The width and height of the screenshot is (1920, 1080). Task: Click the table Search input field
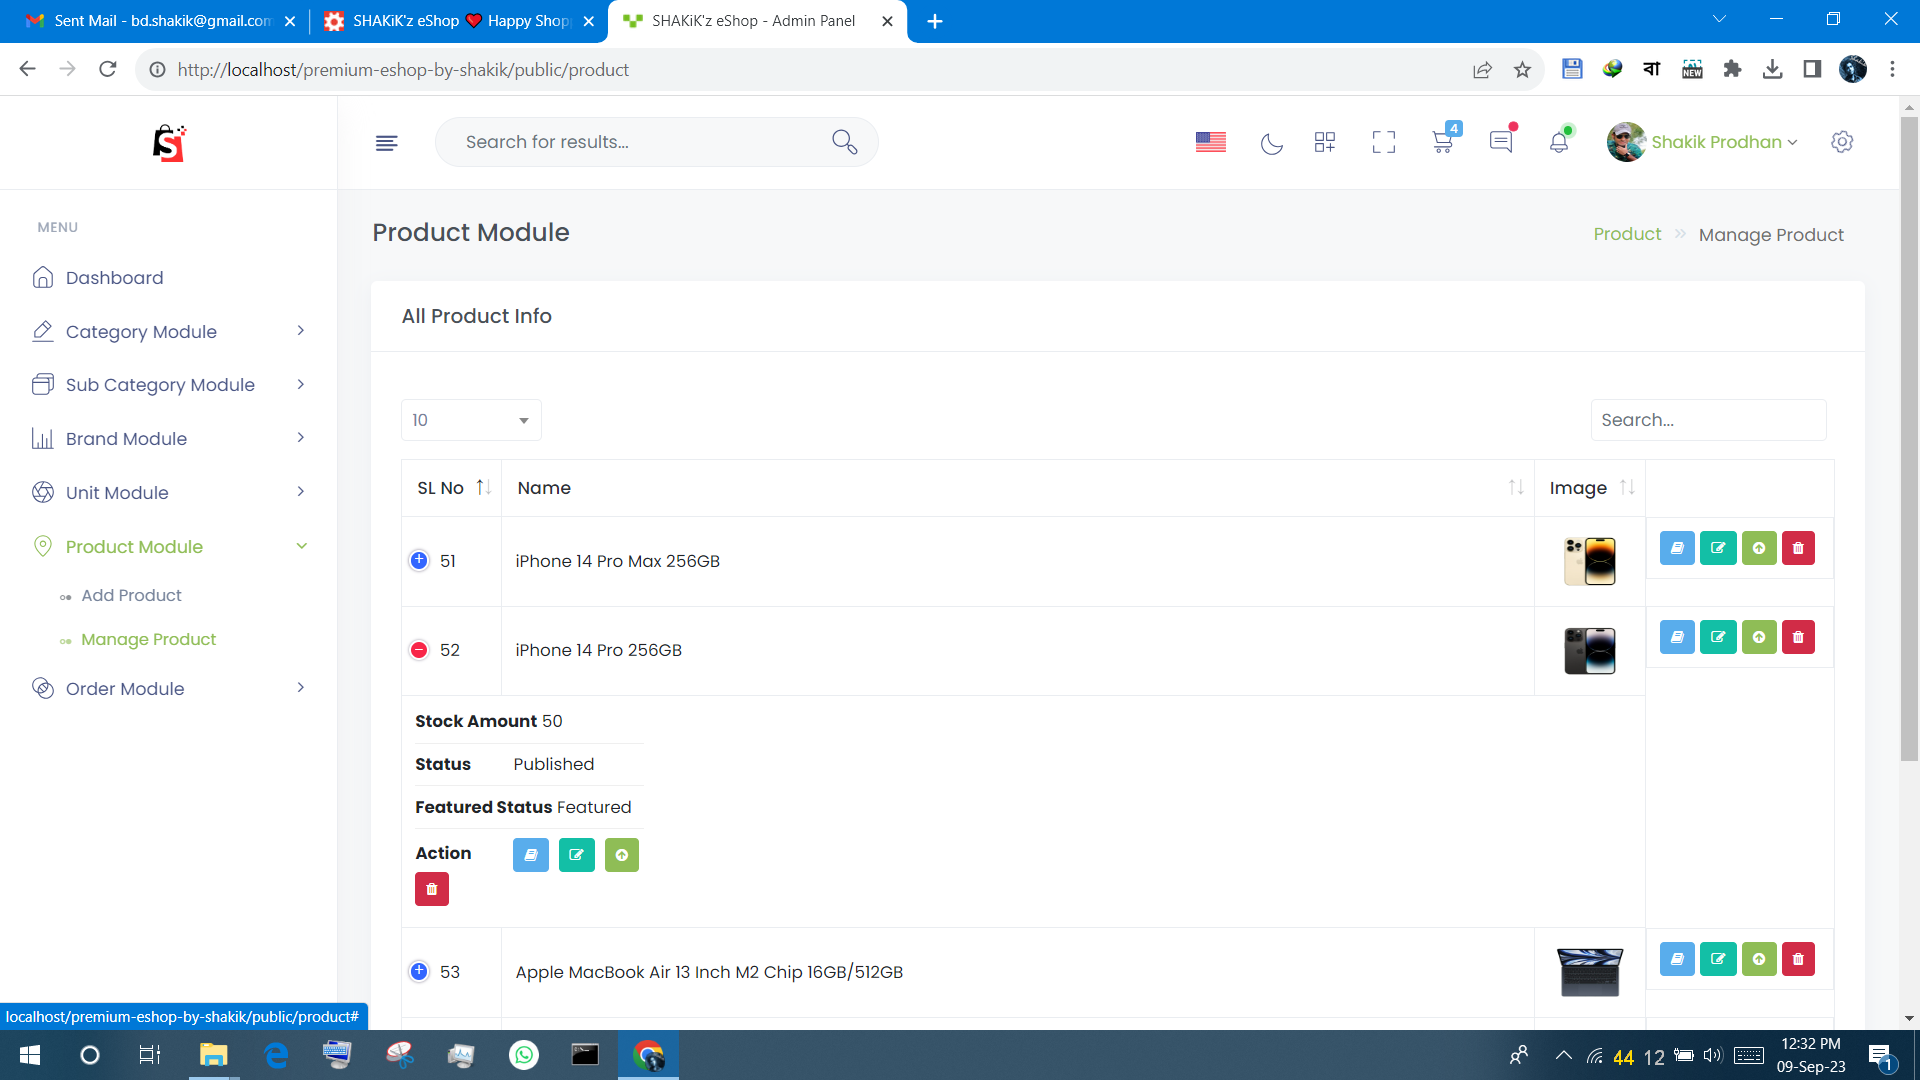point(1708,420)
